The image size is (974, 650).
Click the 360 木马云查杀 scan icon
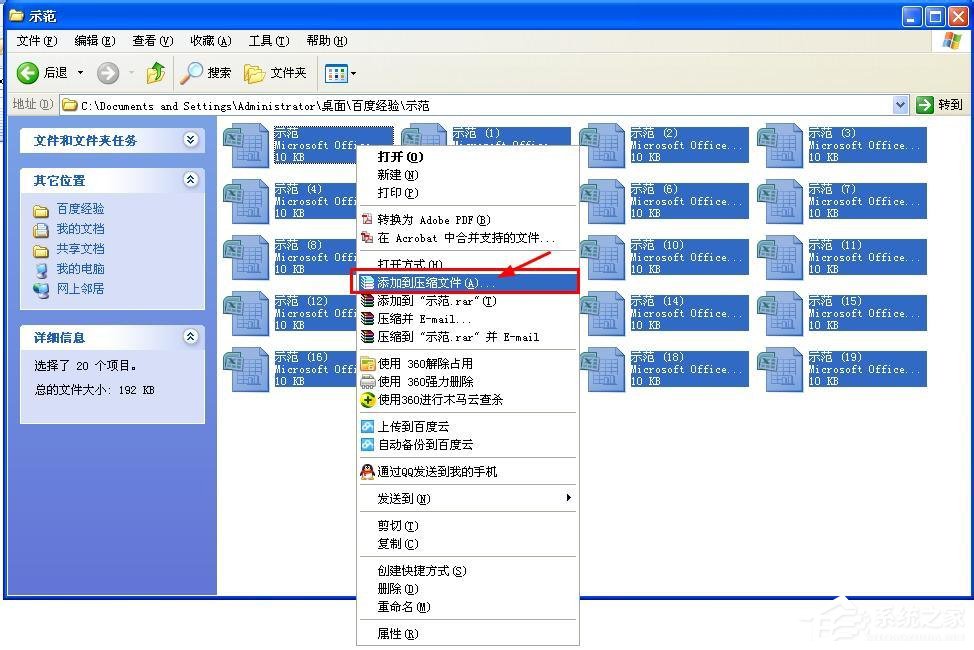click(x=366, y=400)
